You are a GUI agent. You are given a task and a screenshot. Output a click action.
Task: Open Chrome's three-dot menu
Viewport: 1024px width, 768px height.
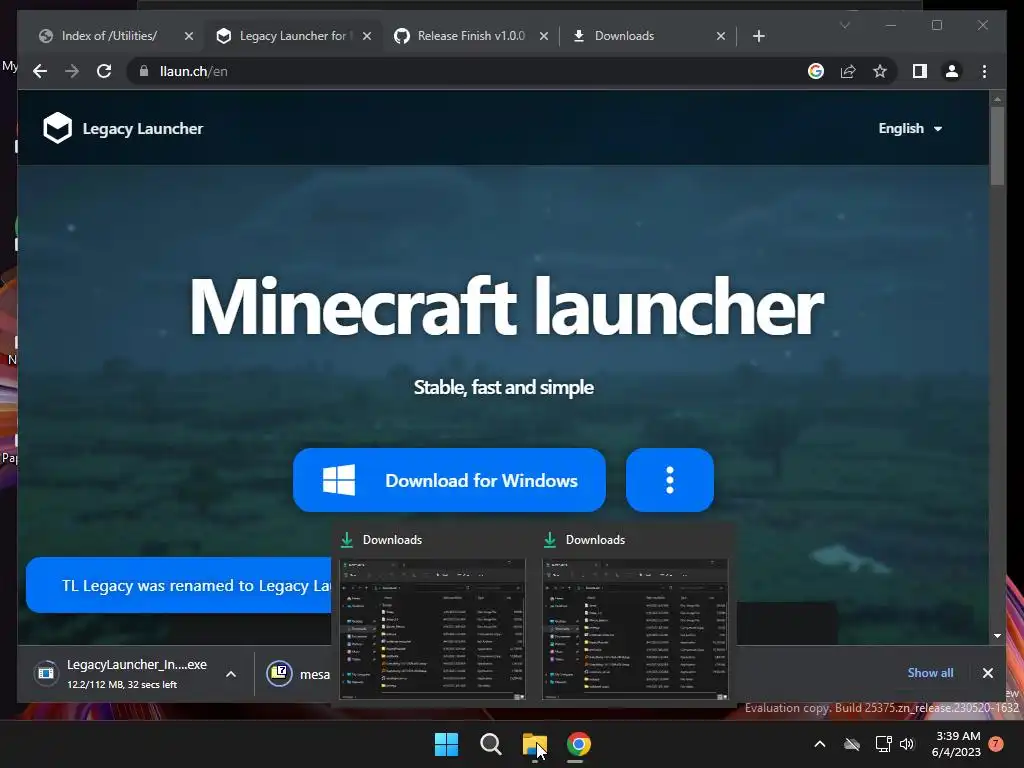[x=984, y=71]
